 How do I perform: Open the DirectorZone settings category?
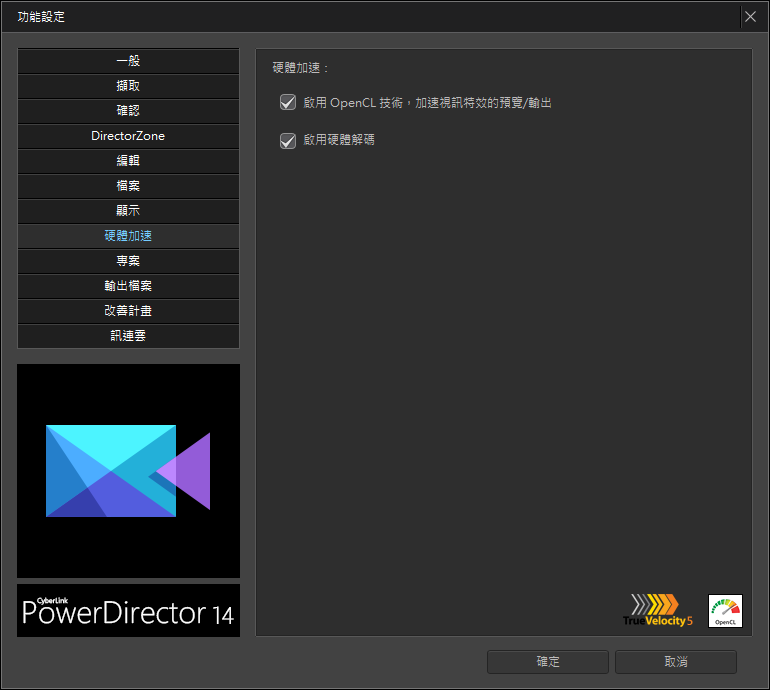(x=128, y=136)
